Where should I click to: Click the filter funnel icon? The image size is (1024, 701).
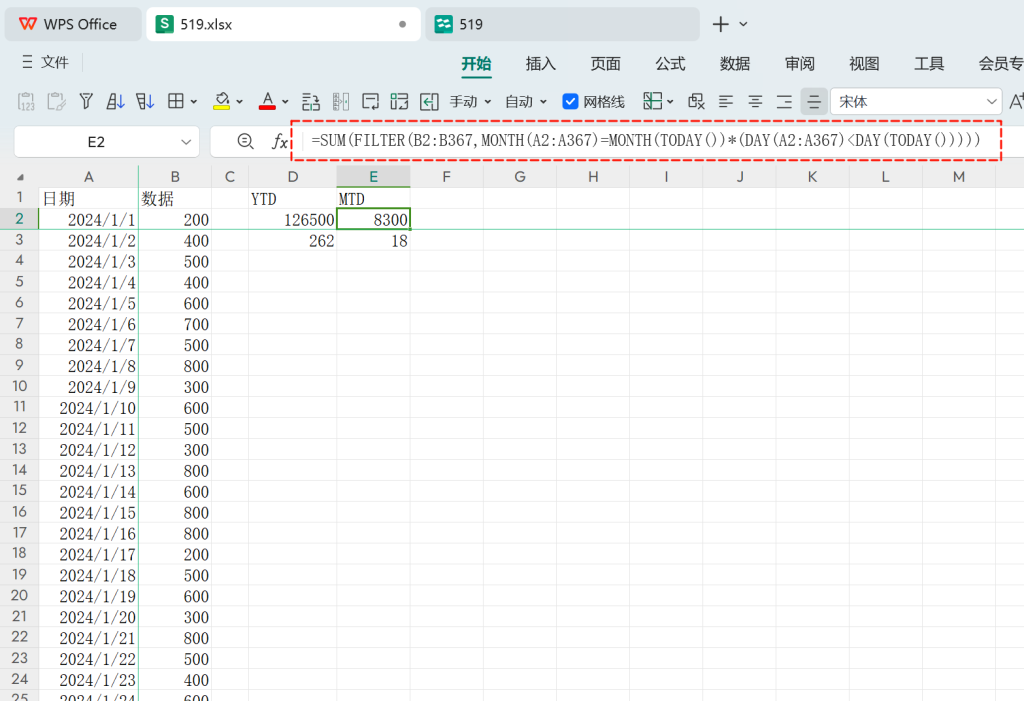86,101
